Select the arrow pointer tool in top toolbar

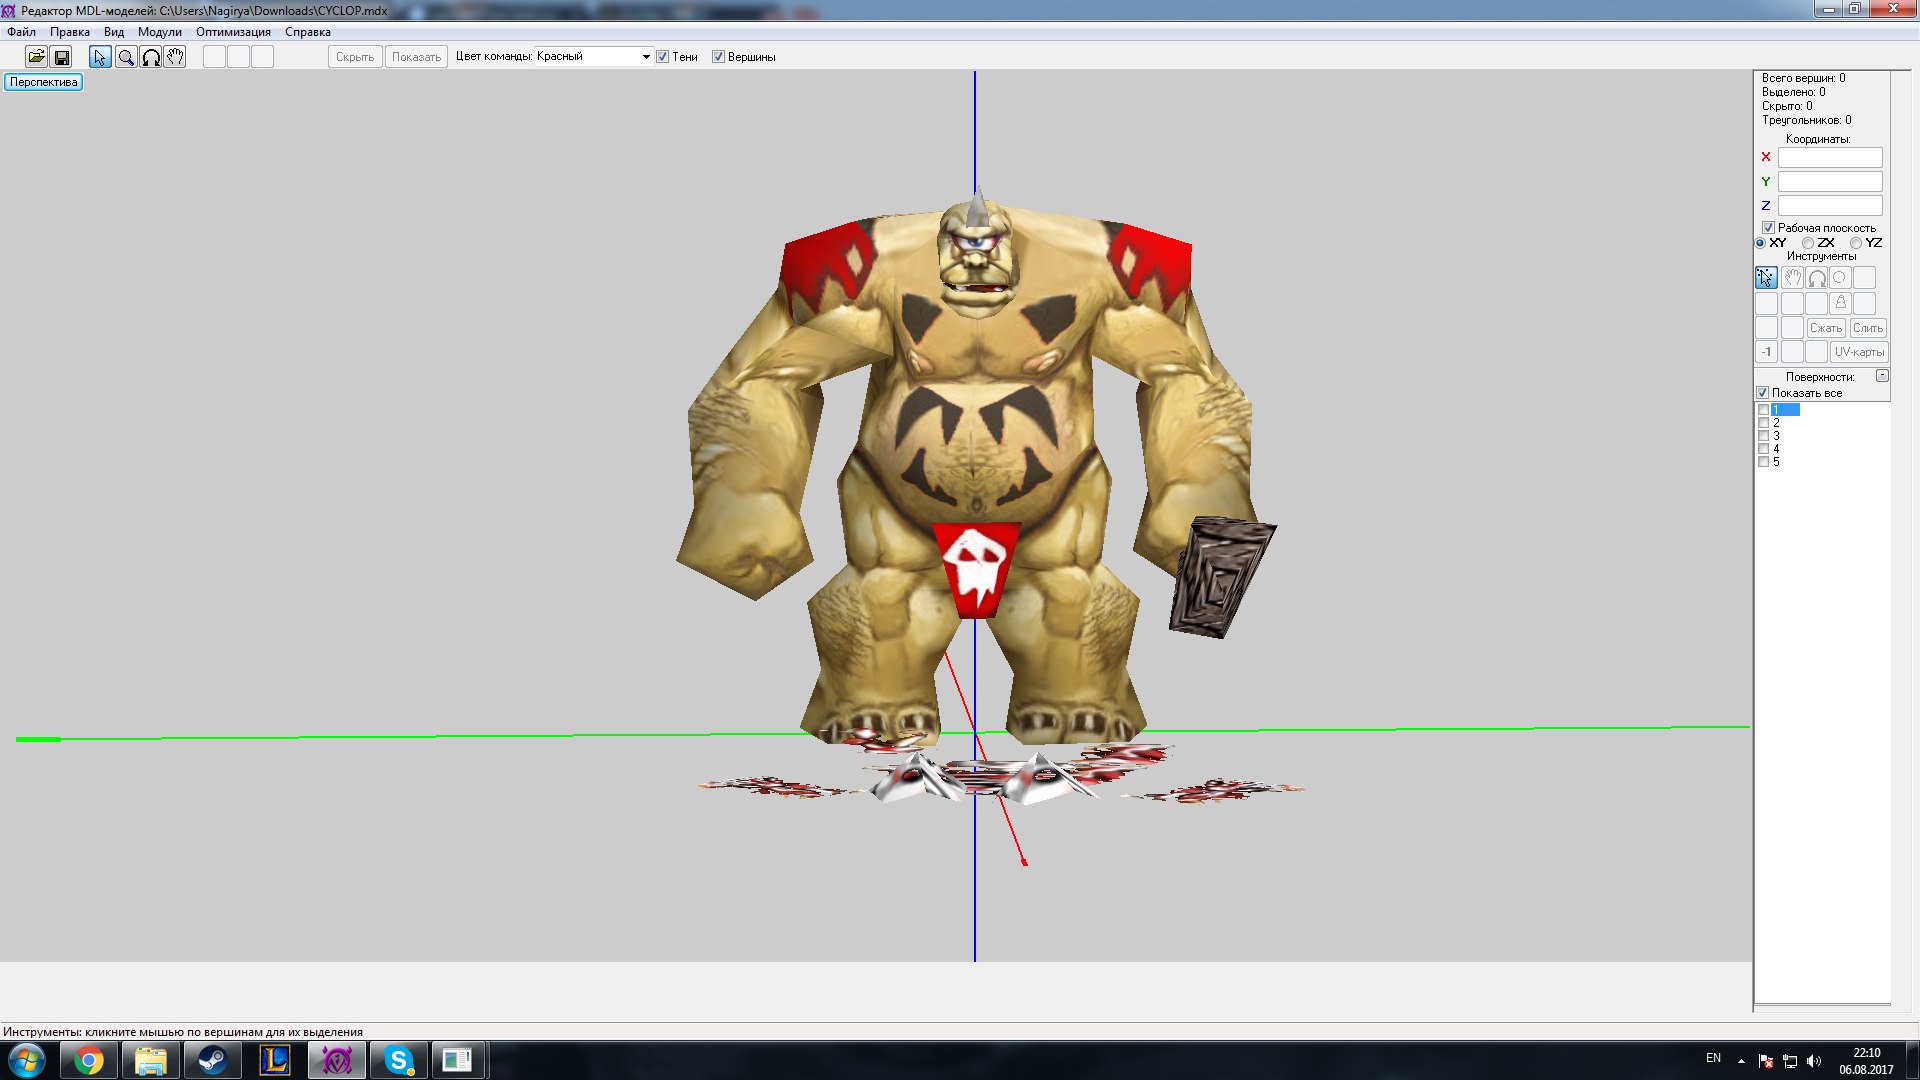tap(100, 57)
